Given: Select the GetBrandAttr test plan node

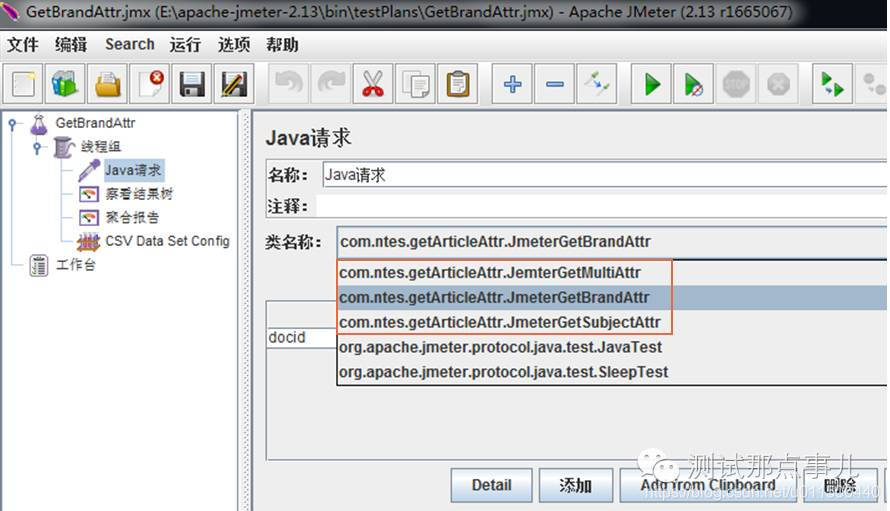Looking at the screenshot, I should coord(95,123).
